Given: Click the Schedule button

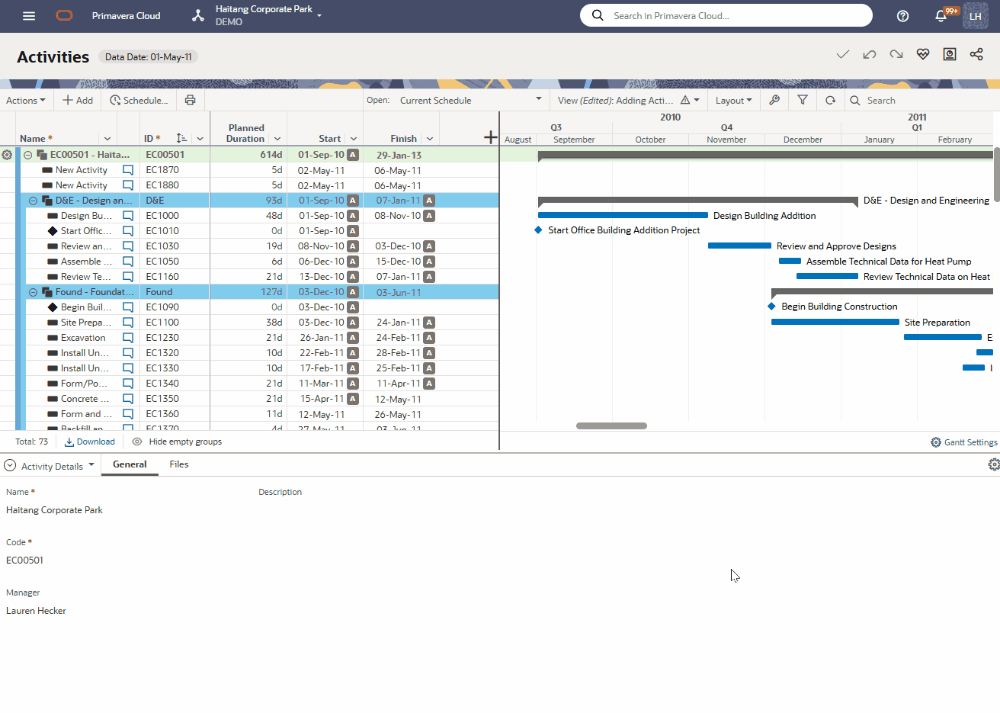Looking at the screenshot, I should (139, 100).
